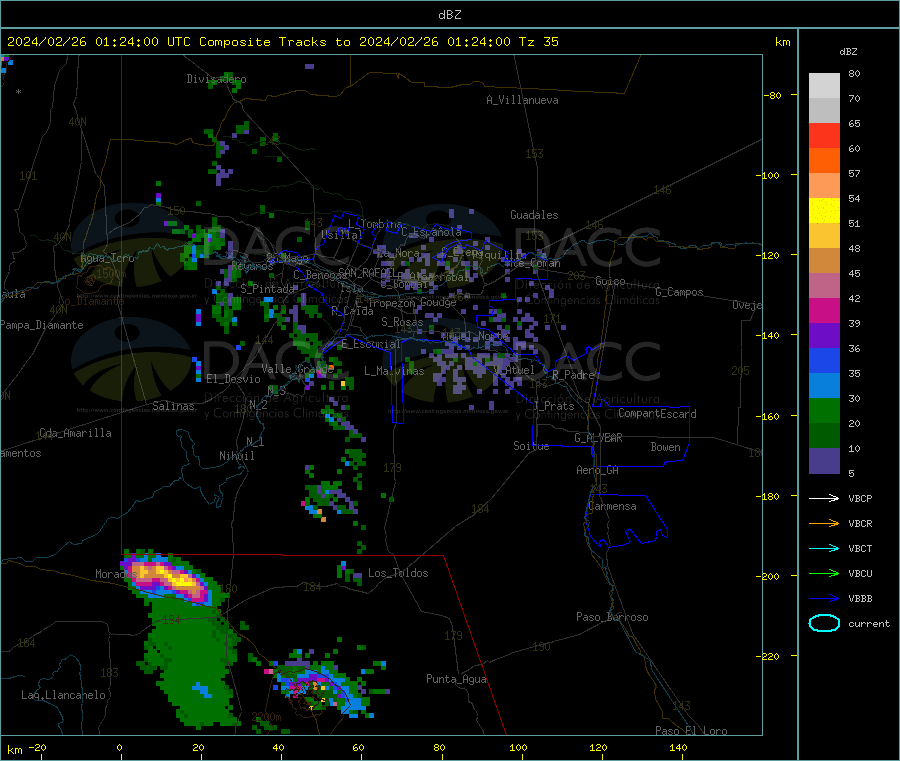Click the Guadales place label
This screenshot has width=900, height=761.
coord(534,215)
